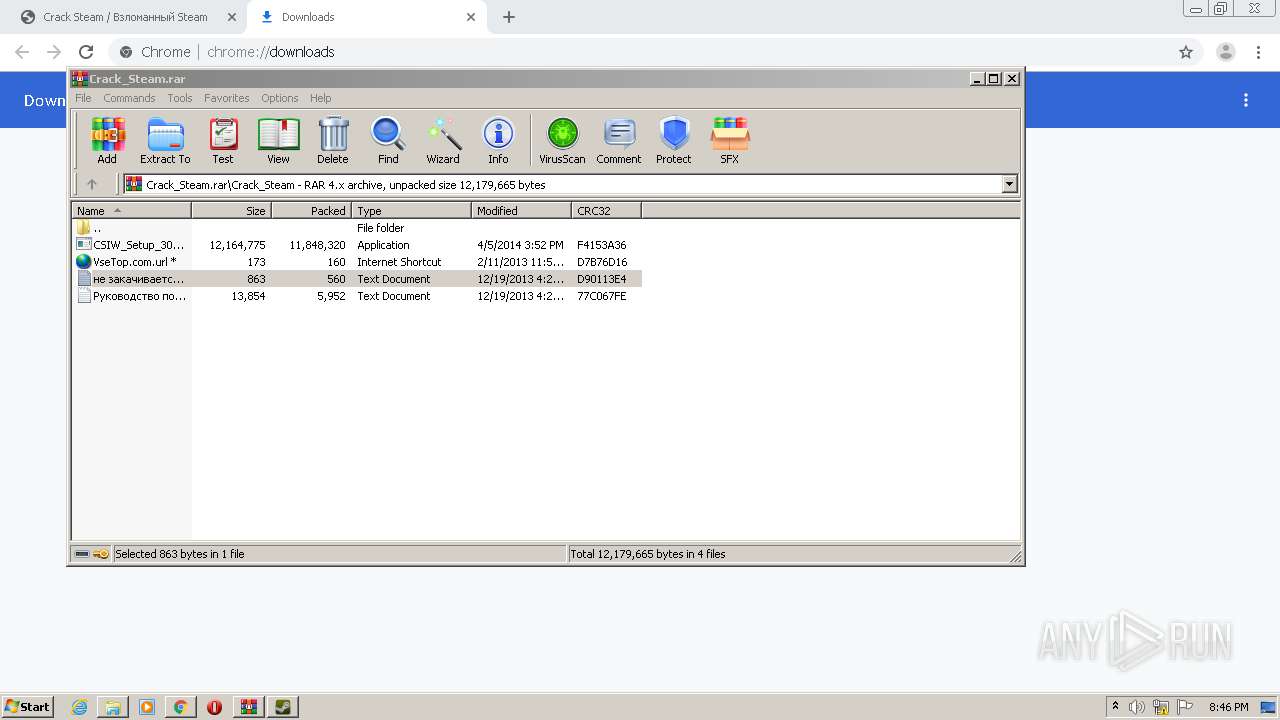
Task: Open the Windows Start menu
Action: 27,706
